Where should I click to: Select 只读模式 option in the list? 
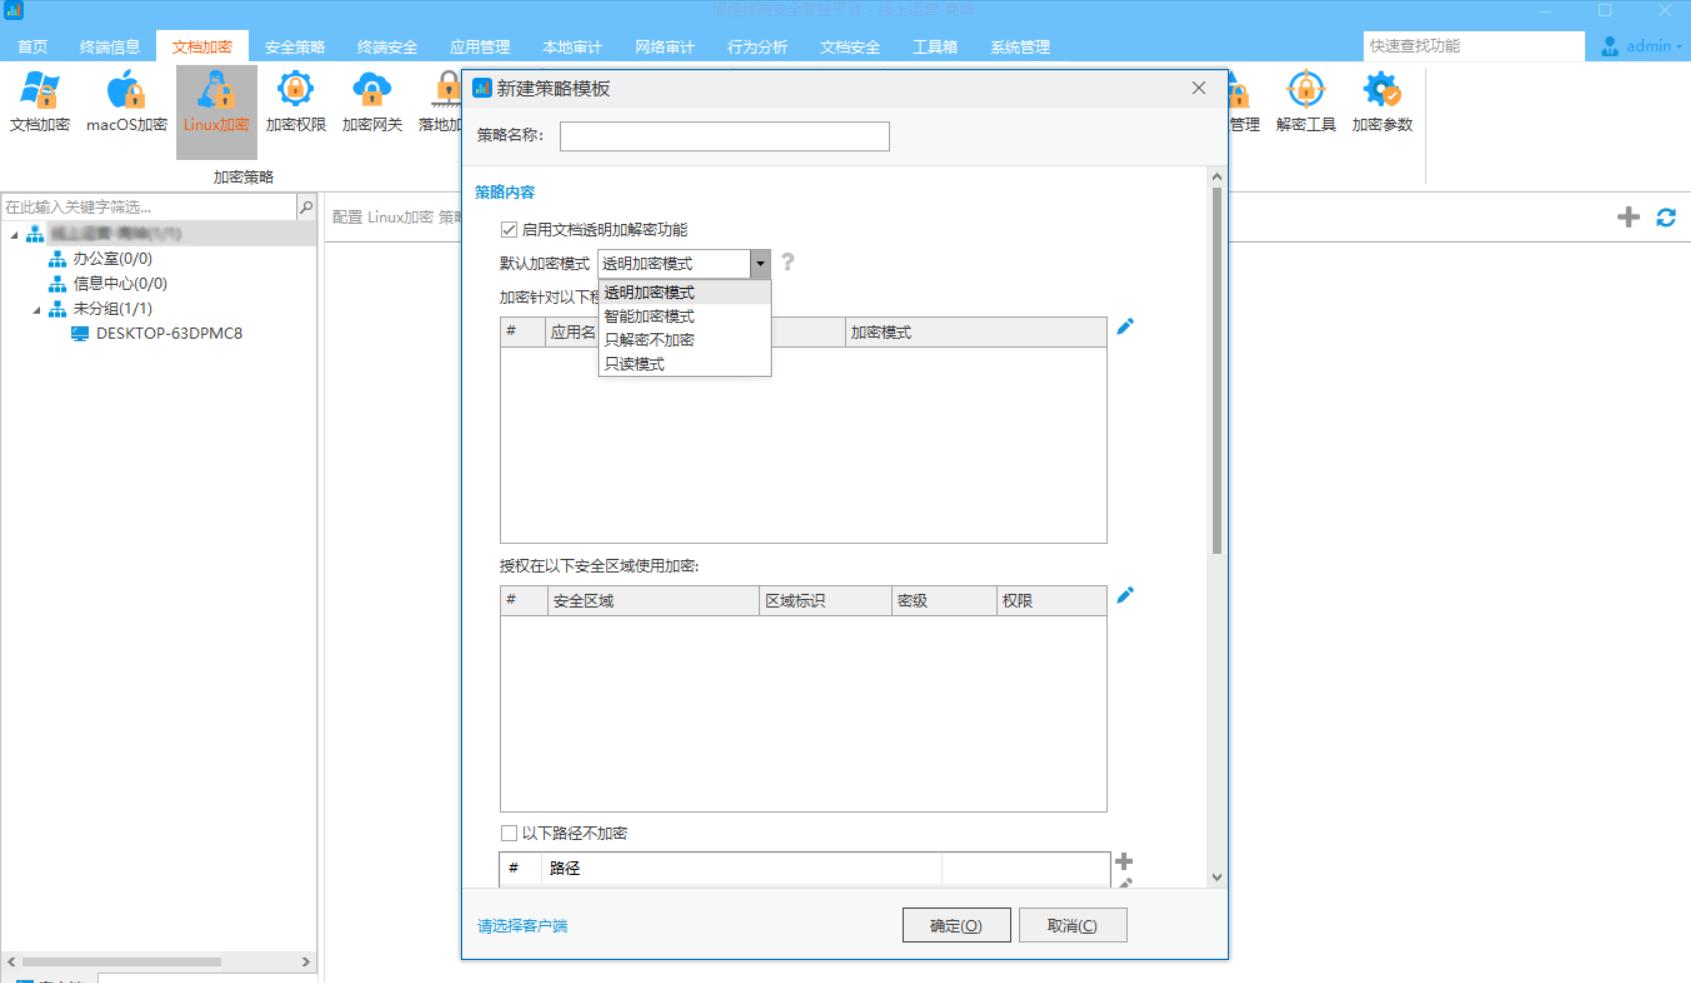634,364
